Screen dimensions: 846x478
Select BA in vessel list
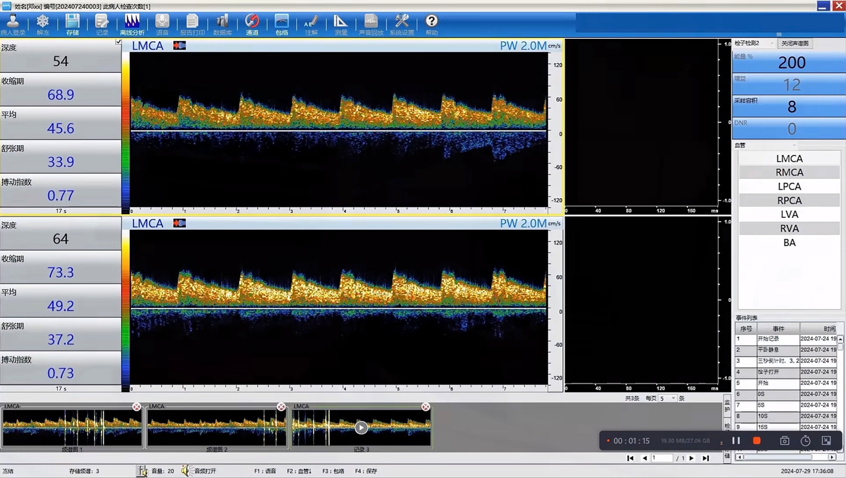pos(789,243)
